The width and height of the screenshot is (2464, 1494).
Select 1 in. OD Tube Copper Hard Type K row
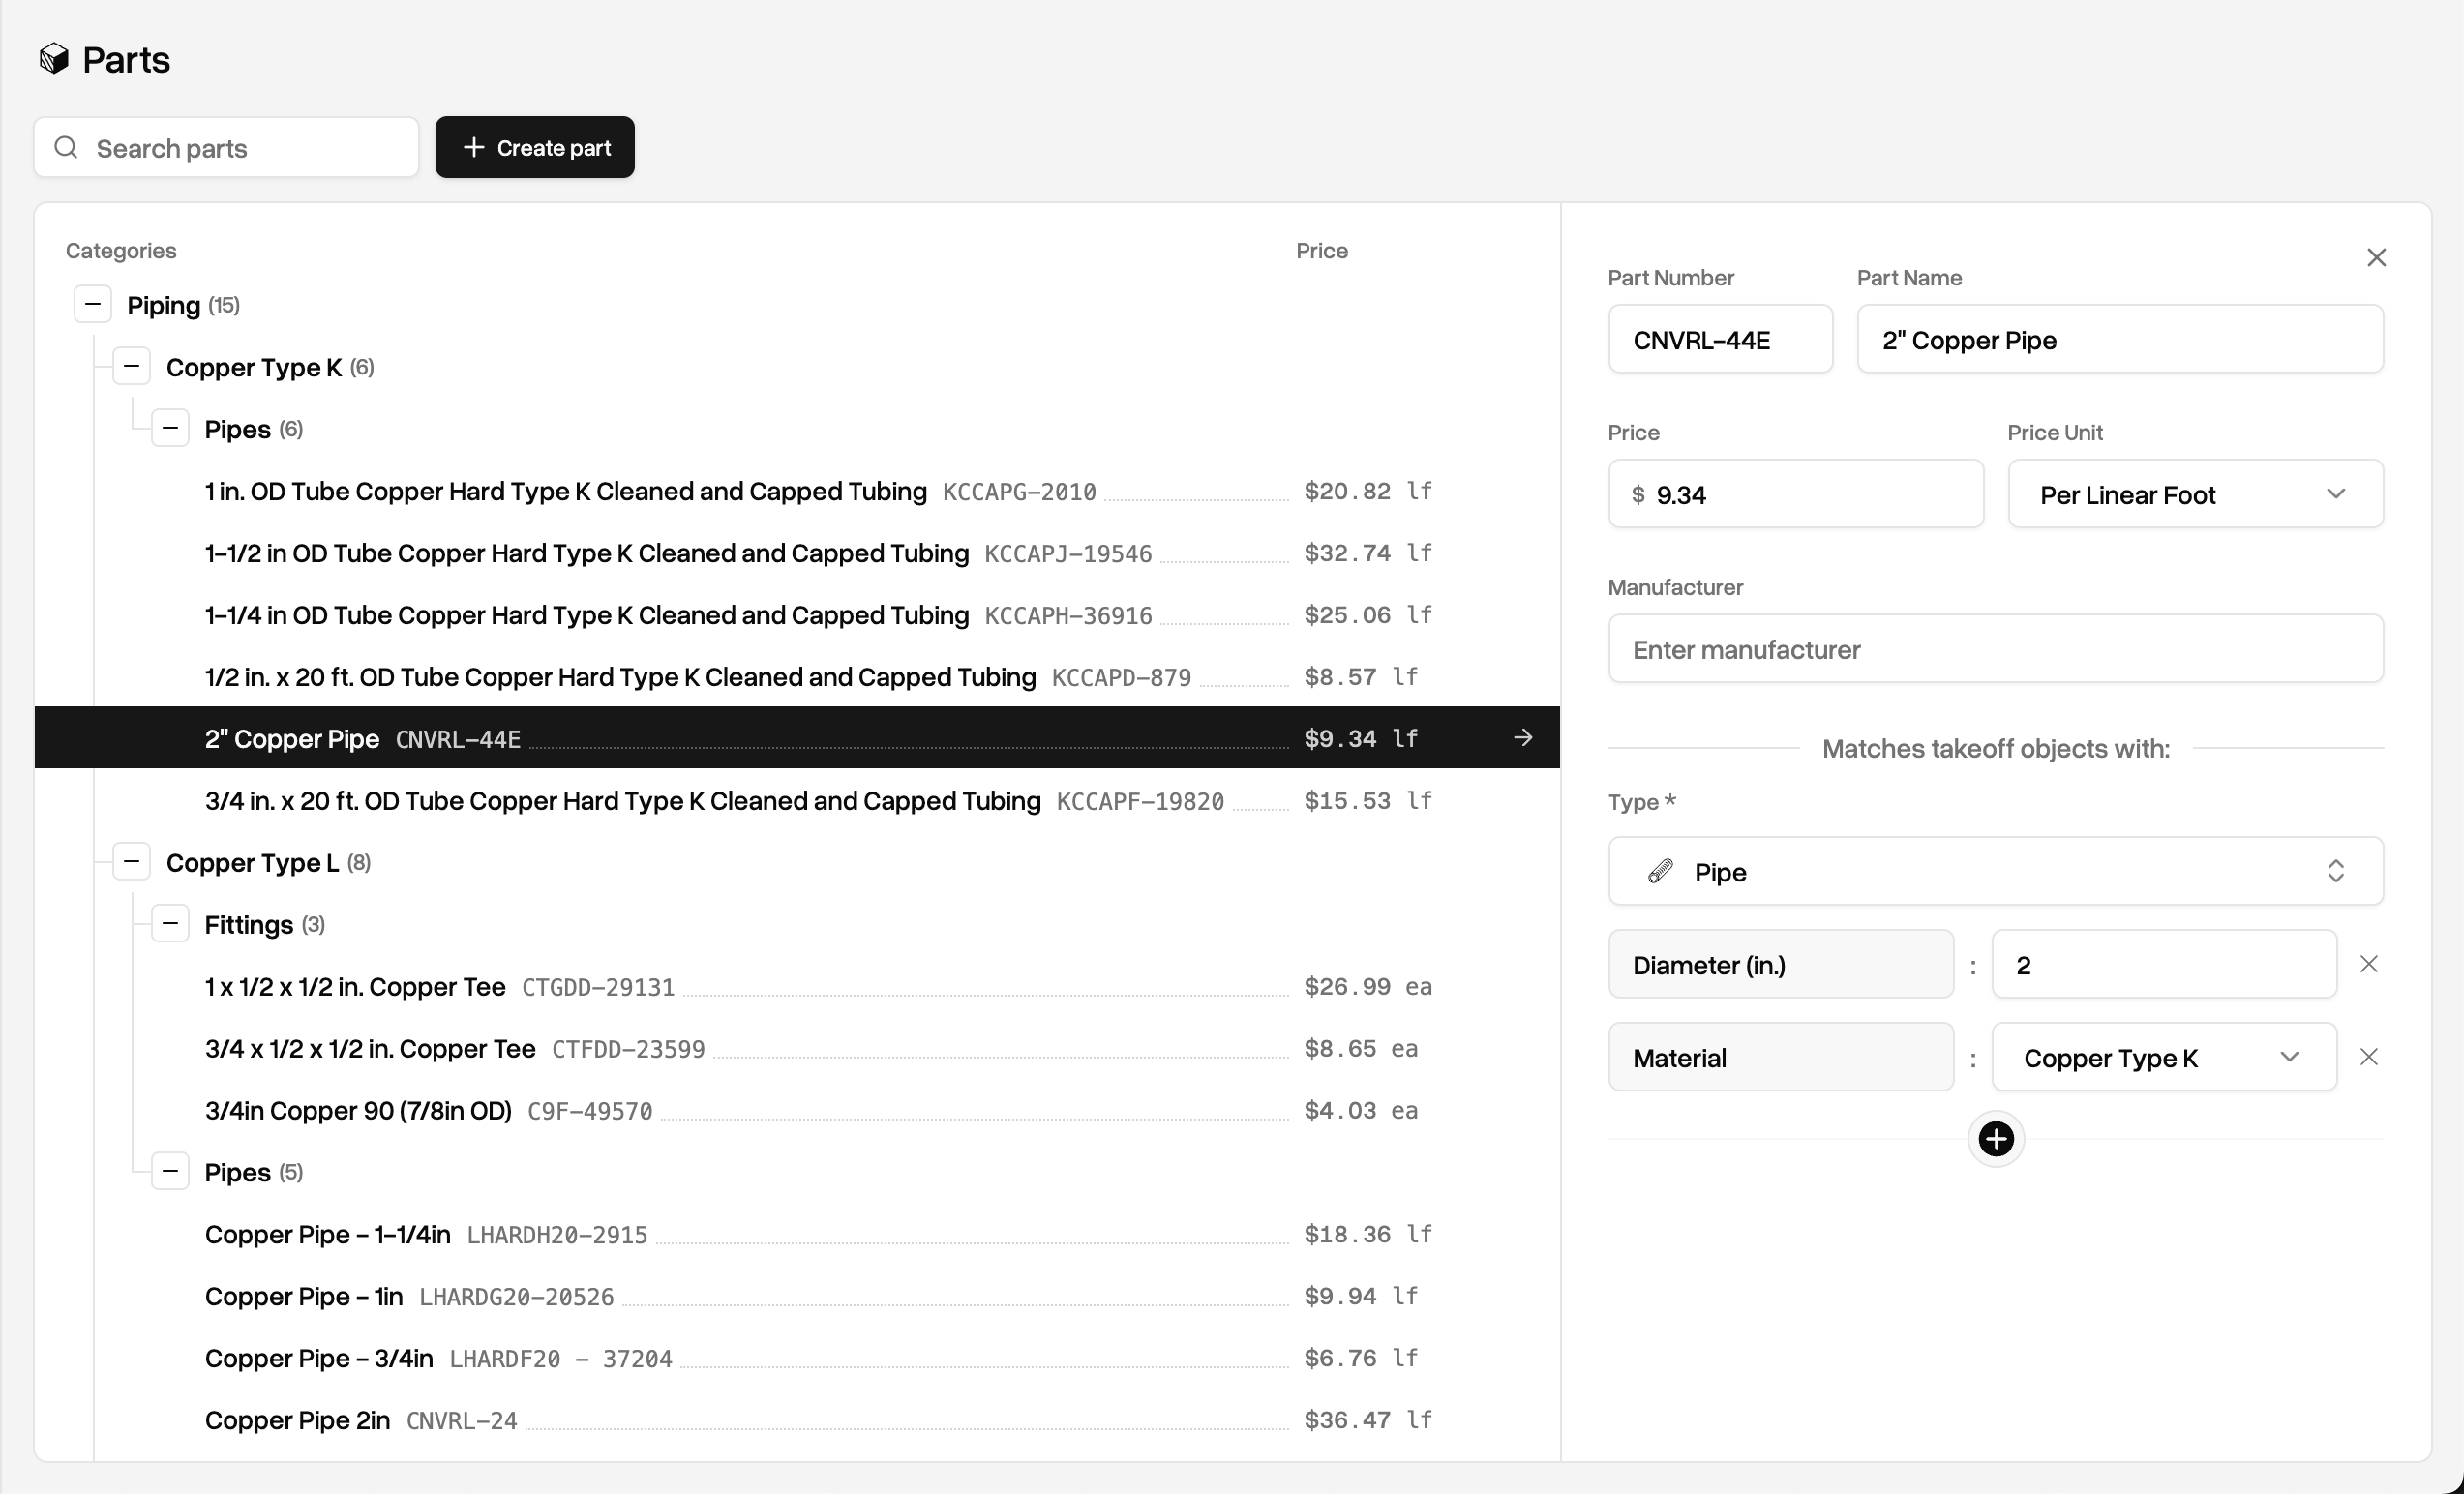coord(797,491)
